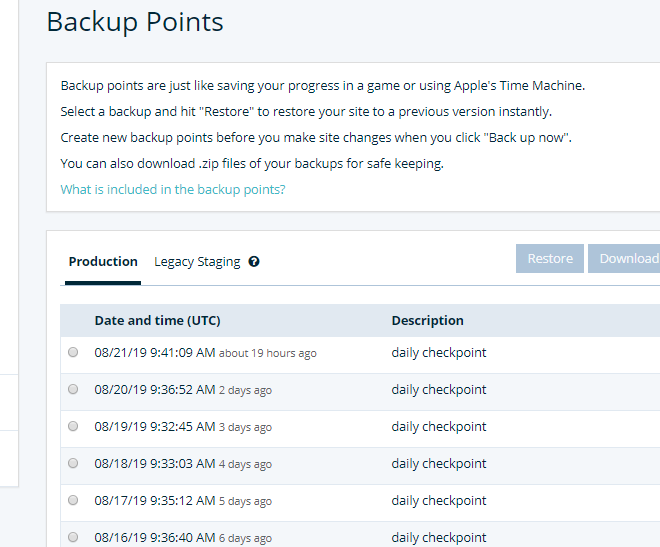Open "What is included in the backup points?" link
The image size is (660, 547).
pos(173,189)
